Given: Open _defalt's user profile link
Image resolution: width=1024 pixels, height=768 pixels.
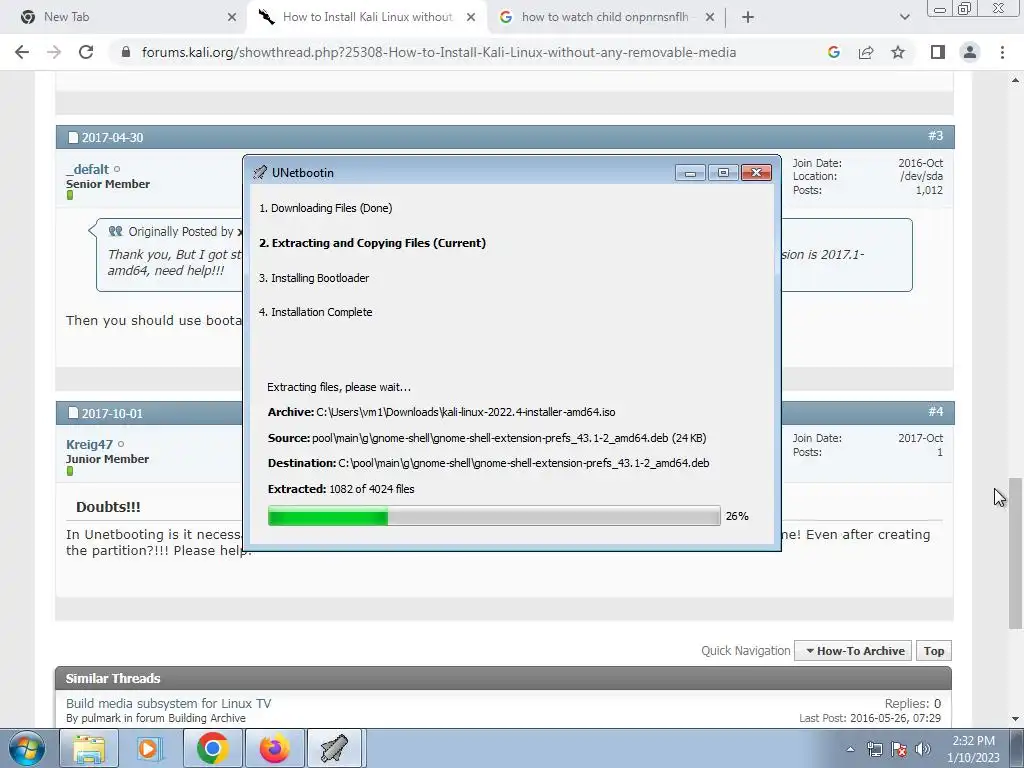Looking at the screenshot, I should pos(88,169).
